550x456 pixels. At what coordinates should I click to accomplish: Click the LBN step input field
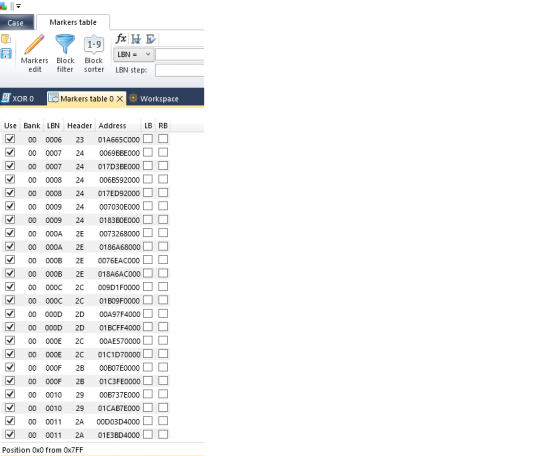pos(180,70)
